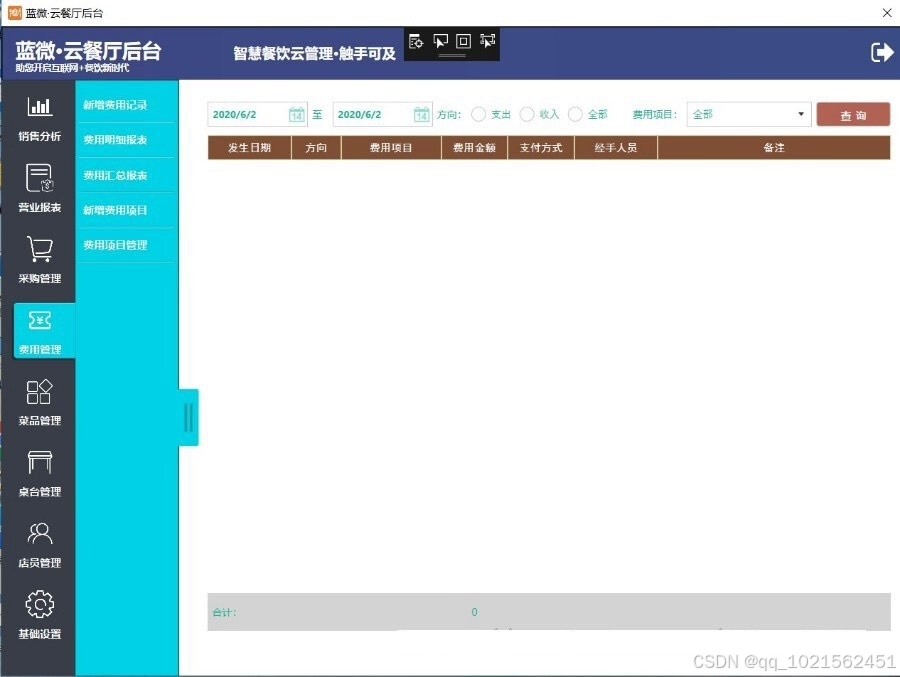Click the red 查询 query button
The image size is (900, 677).
click(x=853, y=114)
